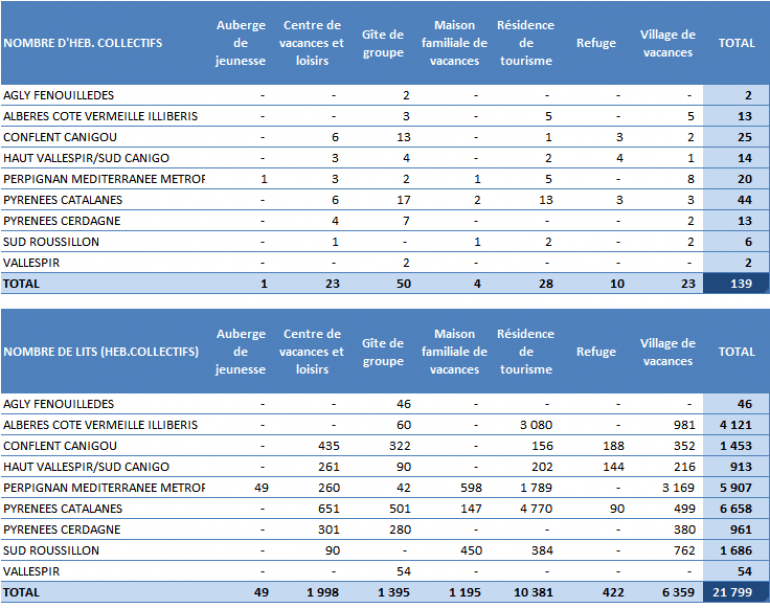The height and width of the screenshot is (608, 770).
Task: Click "Auberge de jeunesse" header in the bottom table
Action: coord(240,352)
